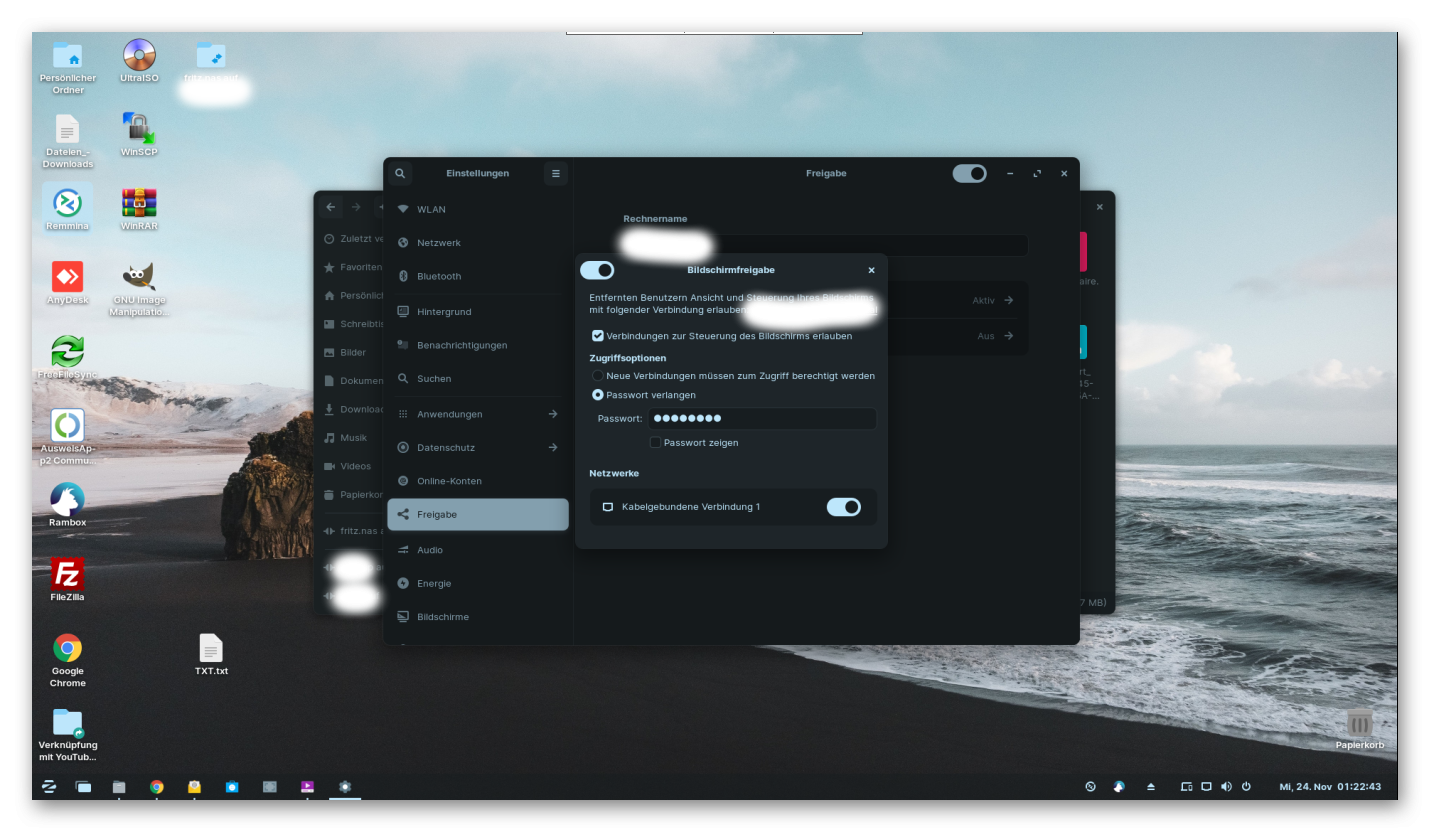
Task: Toggle Kabelgebundene Verbindung 1 switch
Action: [844, 507]
